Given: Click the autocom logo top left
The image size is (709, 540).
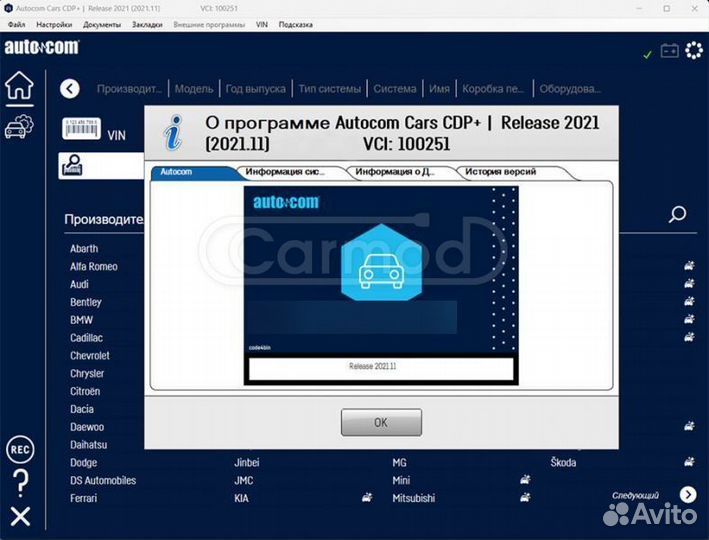Looking at the screenshot, I should click(42, 47).
